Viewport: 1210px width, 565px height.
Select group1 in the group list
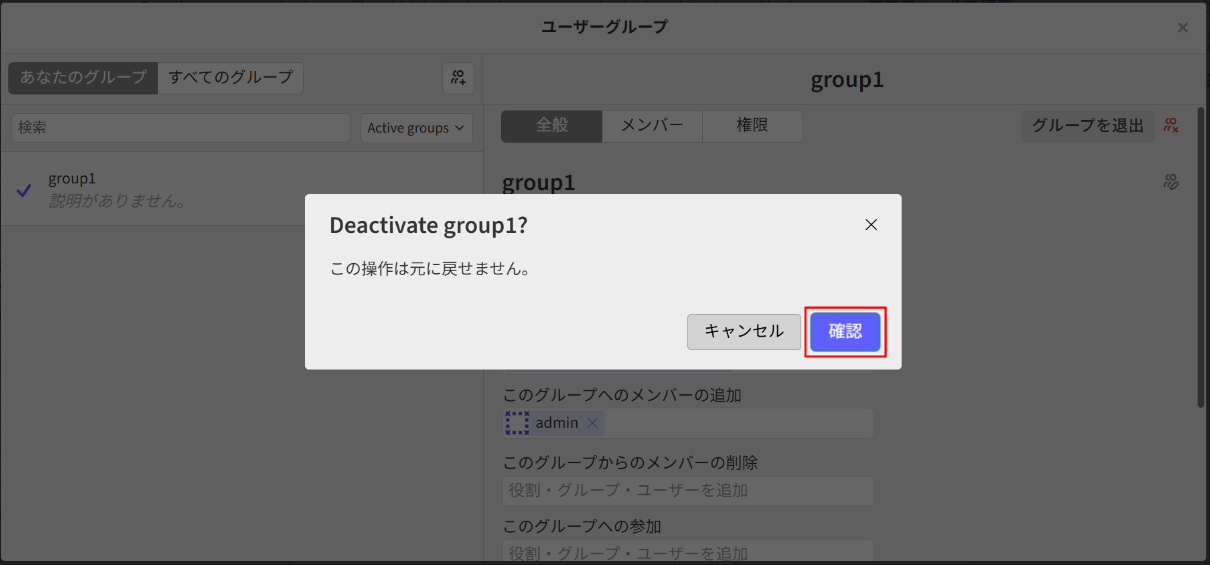click(x=242, y=189)
